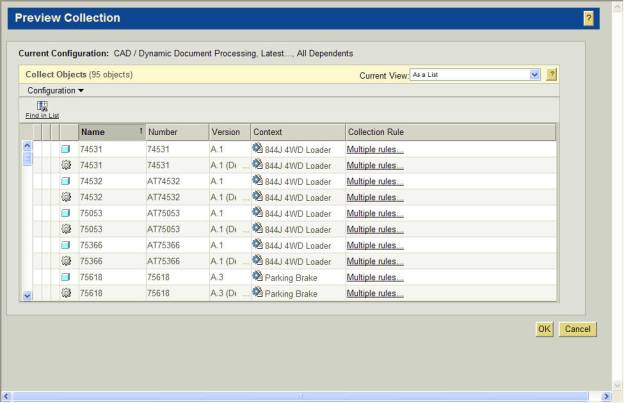Click the Find in List toolbar icon

click(42, 106)
